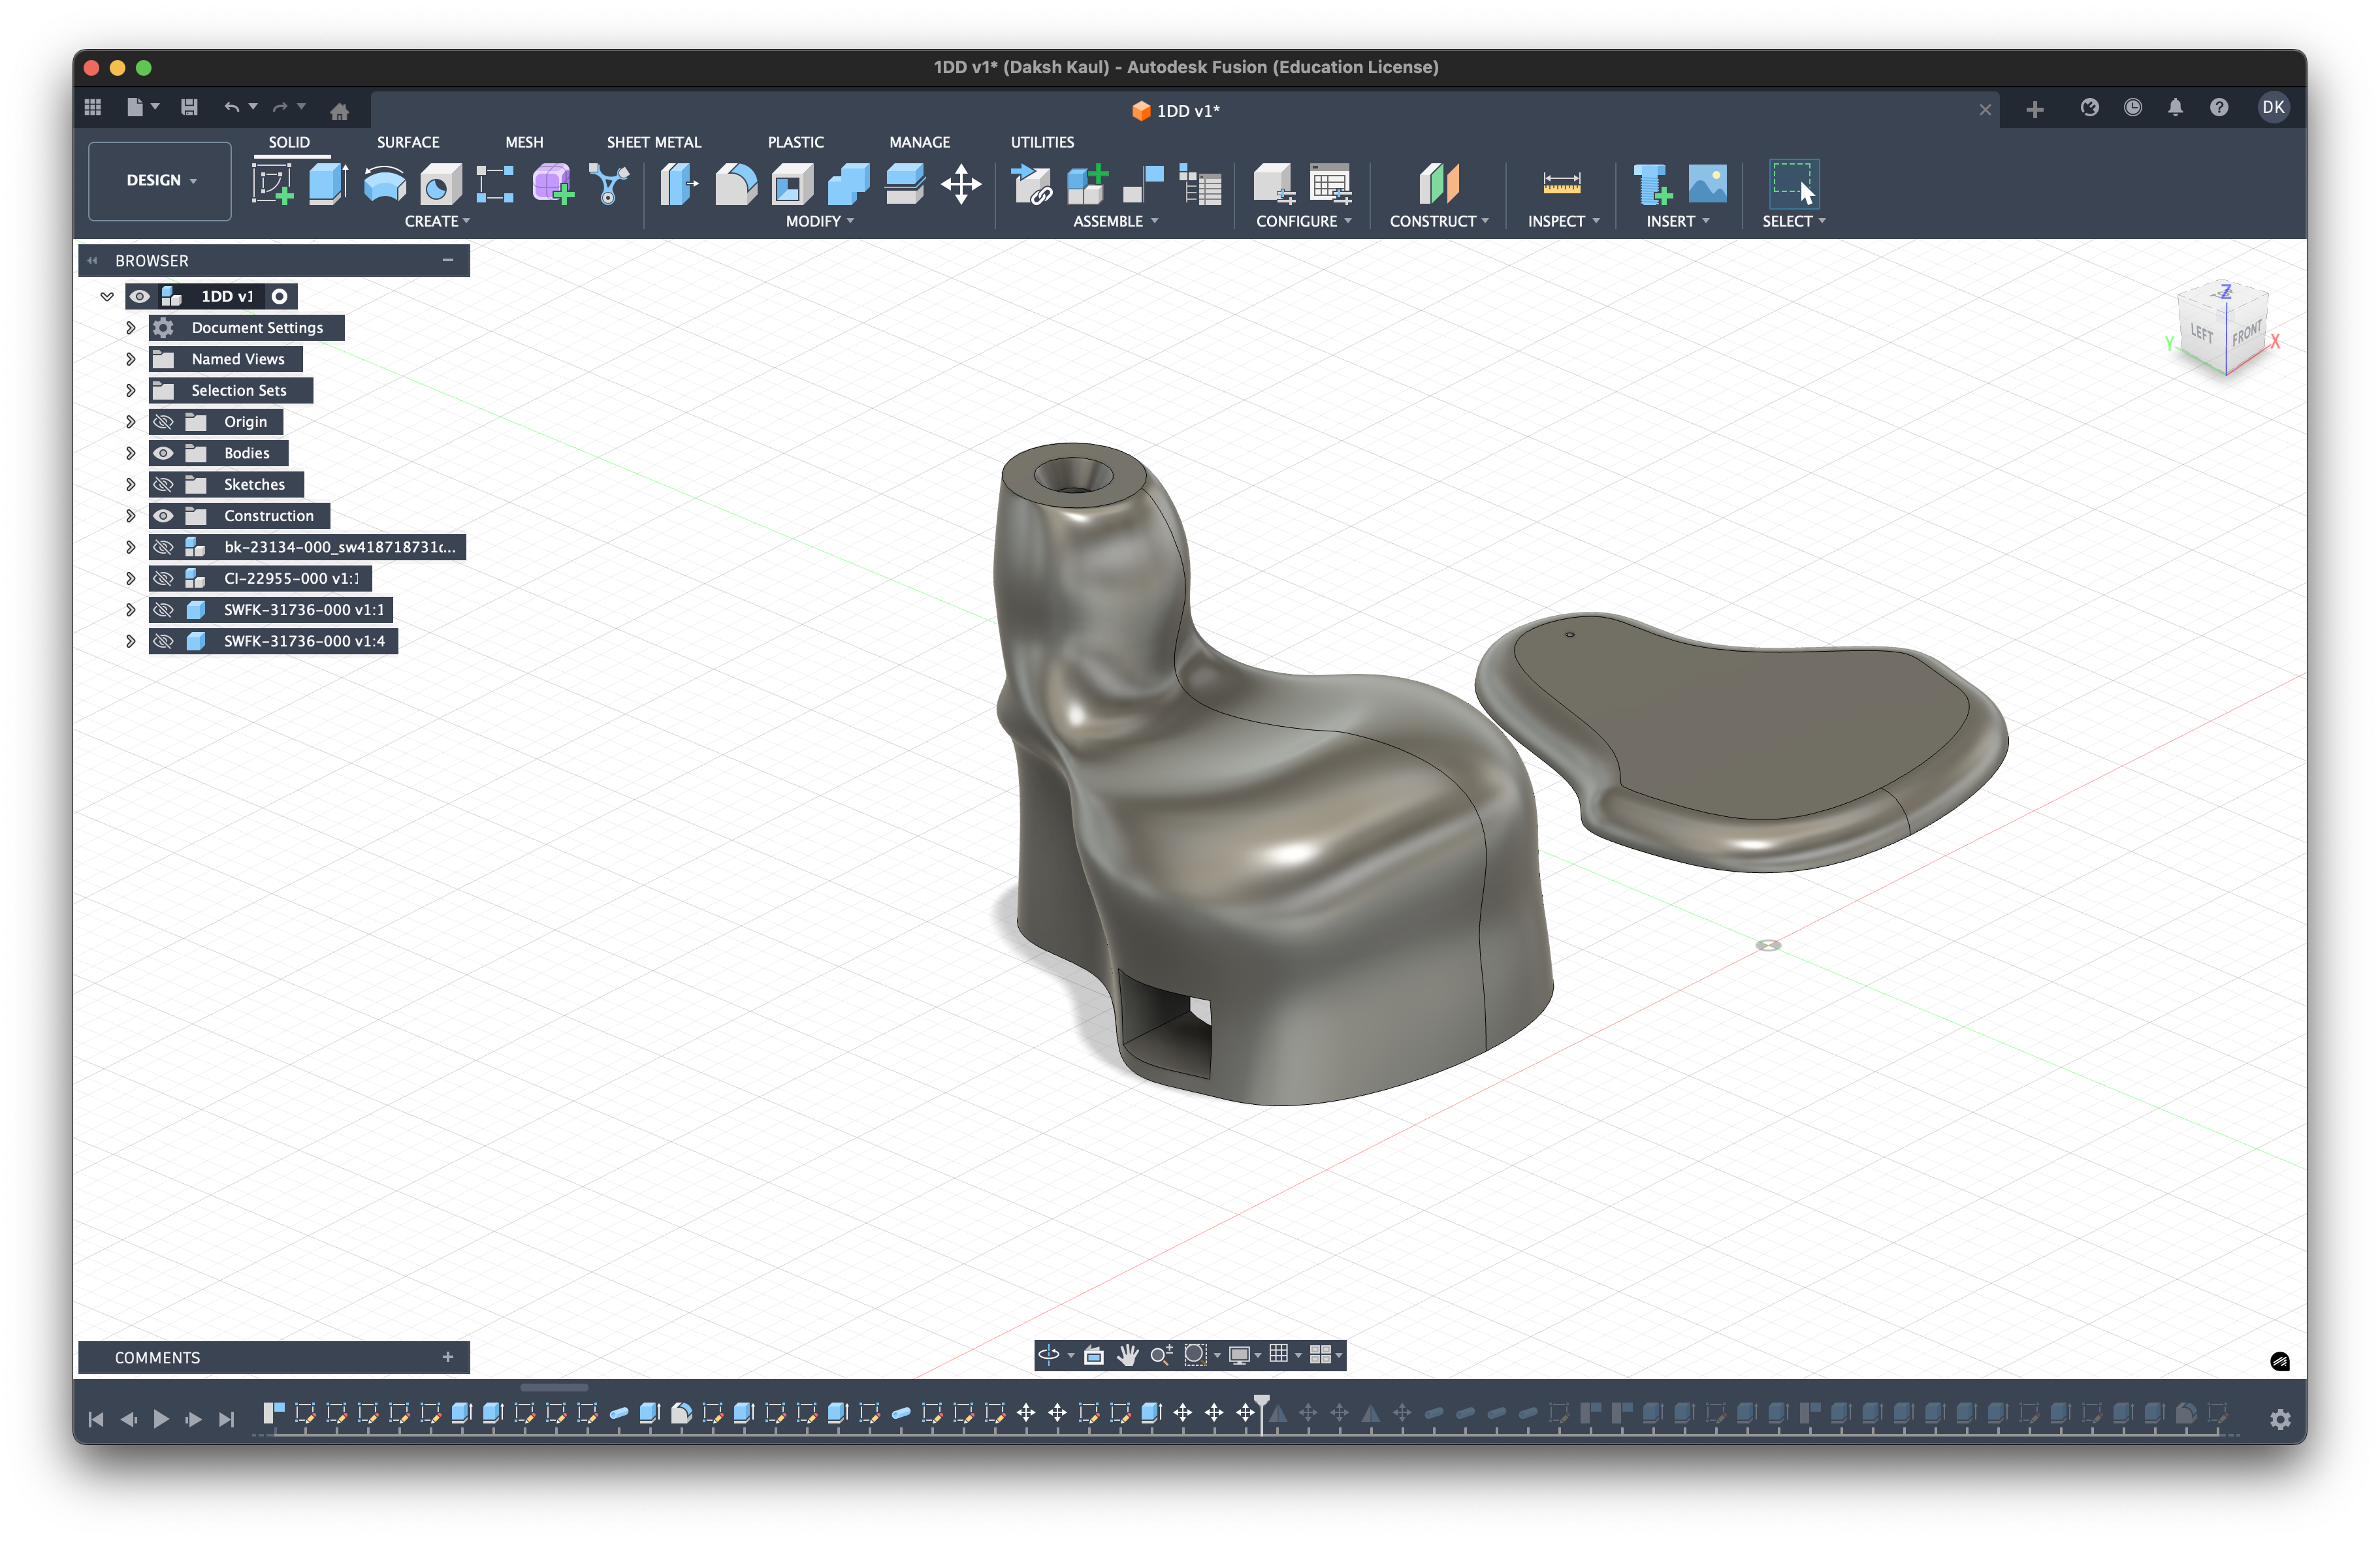Expand the Construction folder in browser
The image size is (2380, 1541).
tap(131, 515)
